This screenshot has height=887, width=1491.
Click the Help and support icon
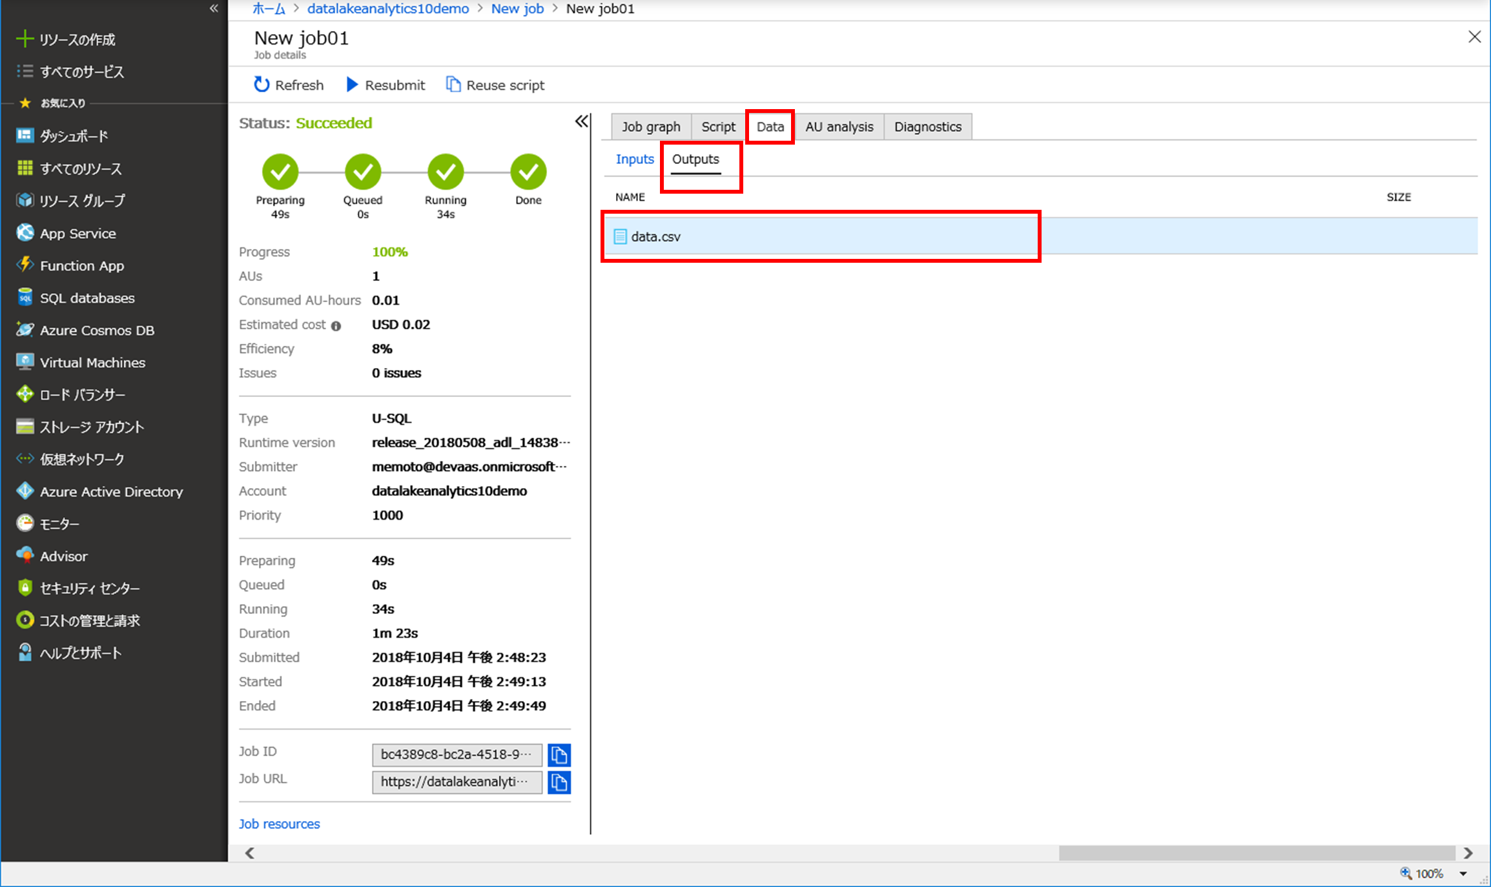25,652
